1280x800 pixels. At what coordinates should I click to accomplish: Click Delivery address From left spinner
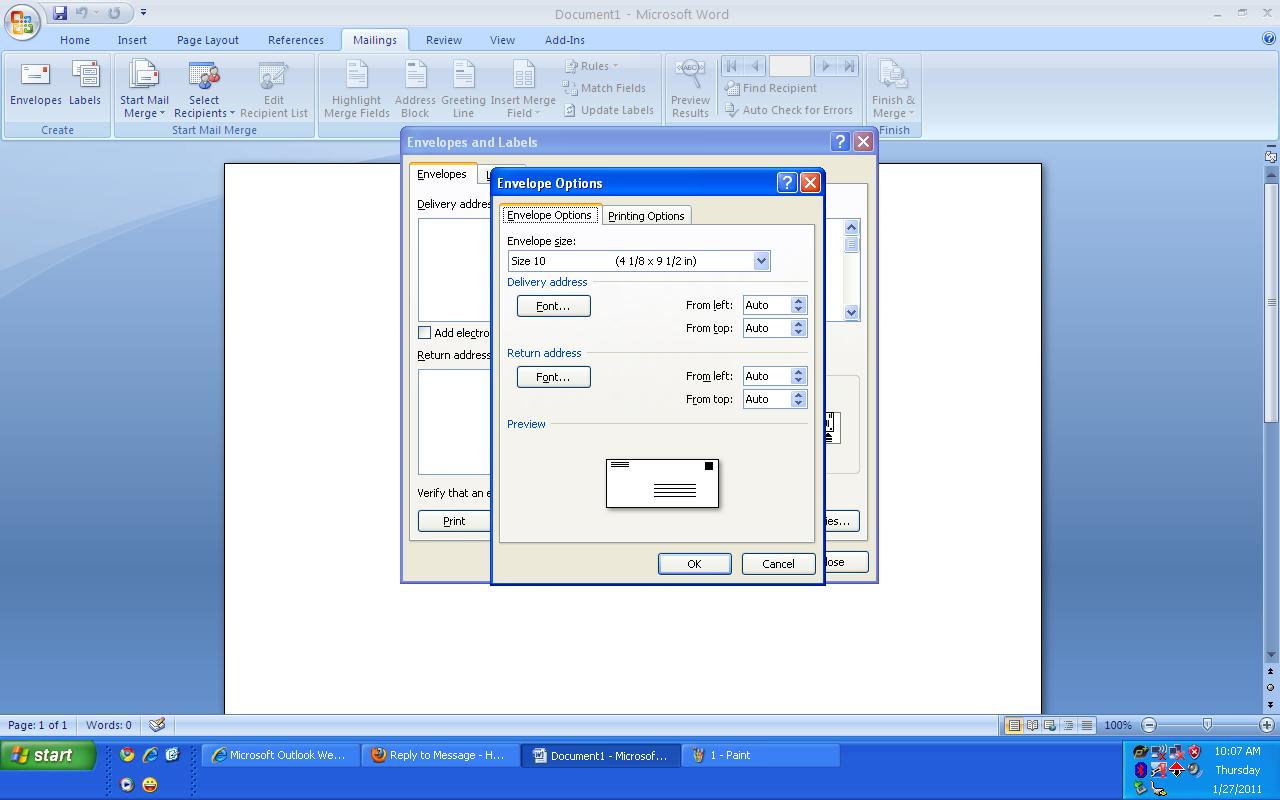798,305
